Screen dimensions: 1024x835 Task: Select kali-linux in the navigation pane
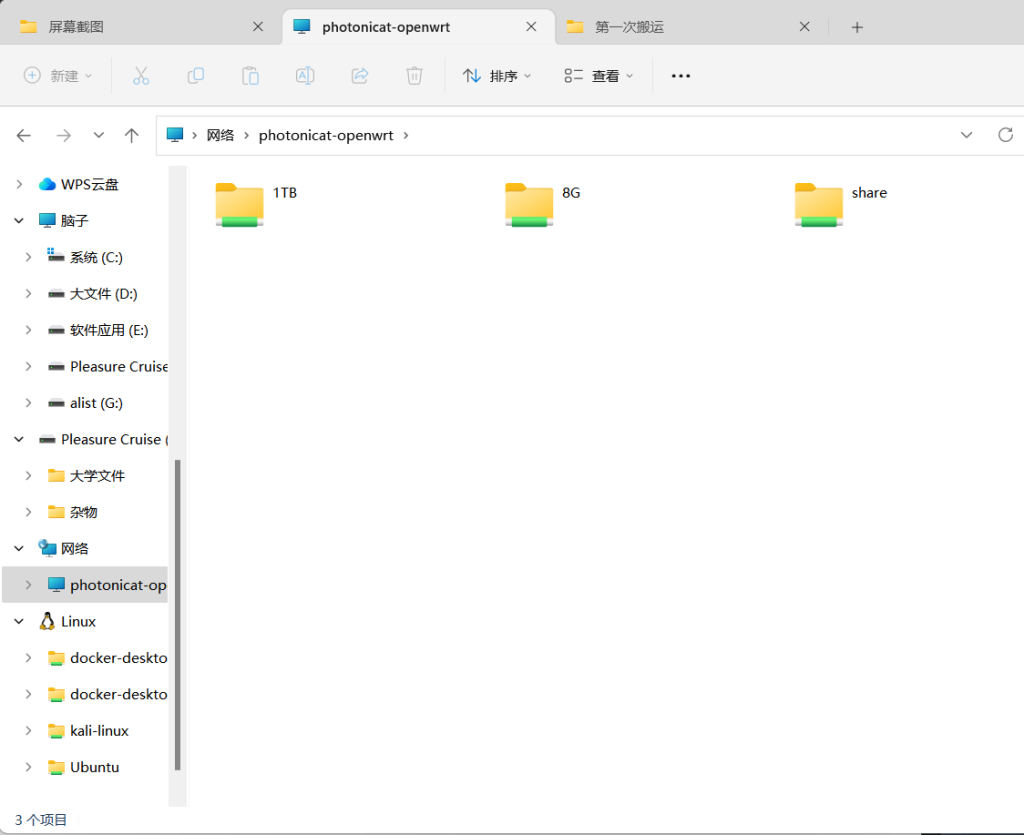(x=99, y=731)
